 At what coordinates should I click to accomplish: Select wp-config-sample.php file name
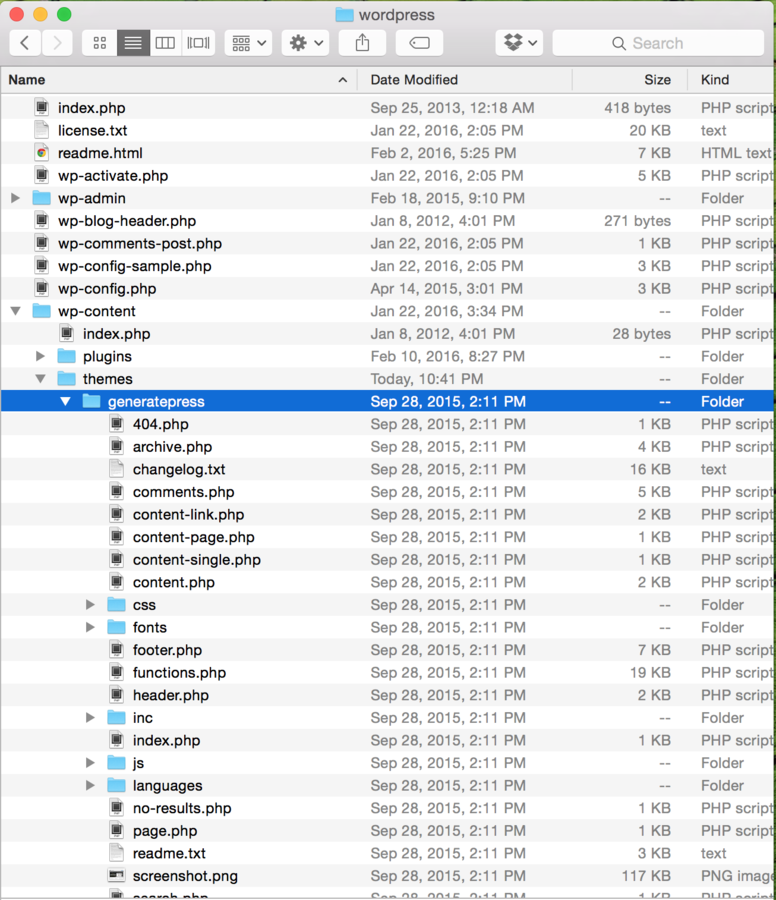click(x=135, y=266)
